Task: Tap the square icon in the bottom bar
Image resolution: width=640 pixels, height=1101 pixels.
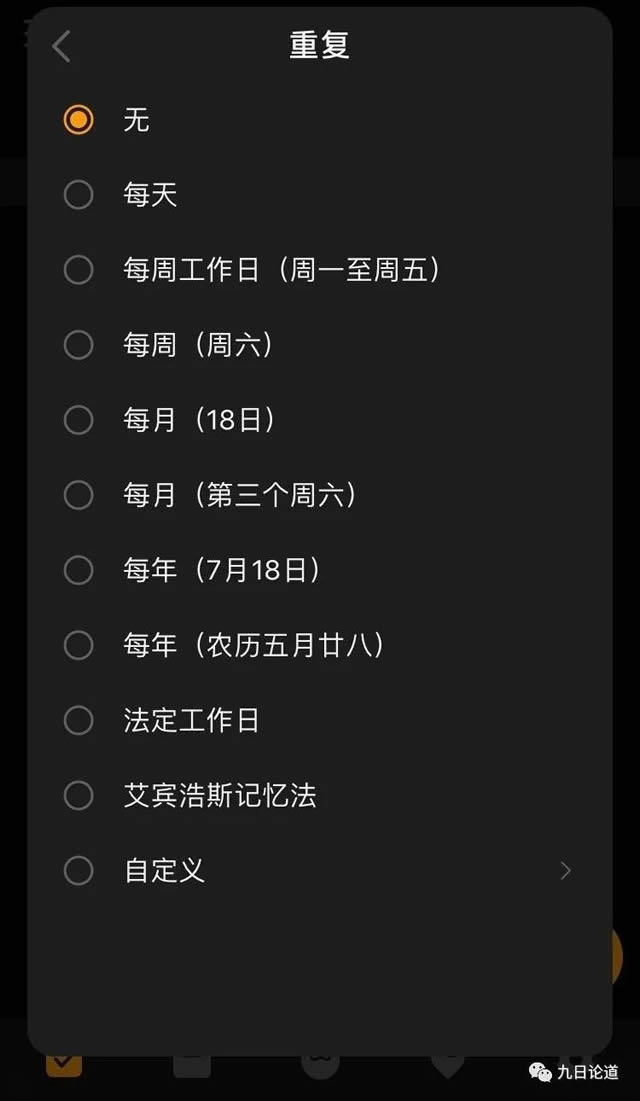Action: pos(190,1065)
